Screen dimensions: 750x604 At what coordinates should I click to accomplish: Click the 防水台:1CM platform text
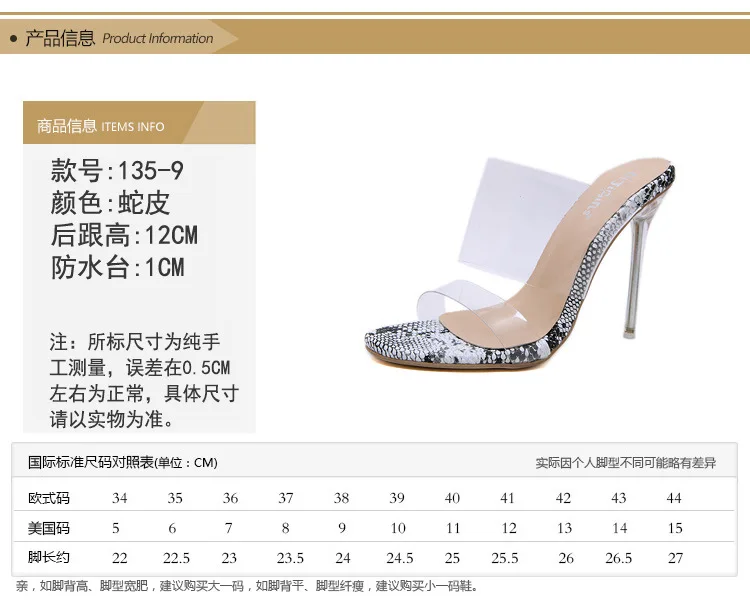coord(118,267)
